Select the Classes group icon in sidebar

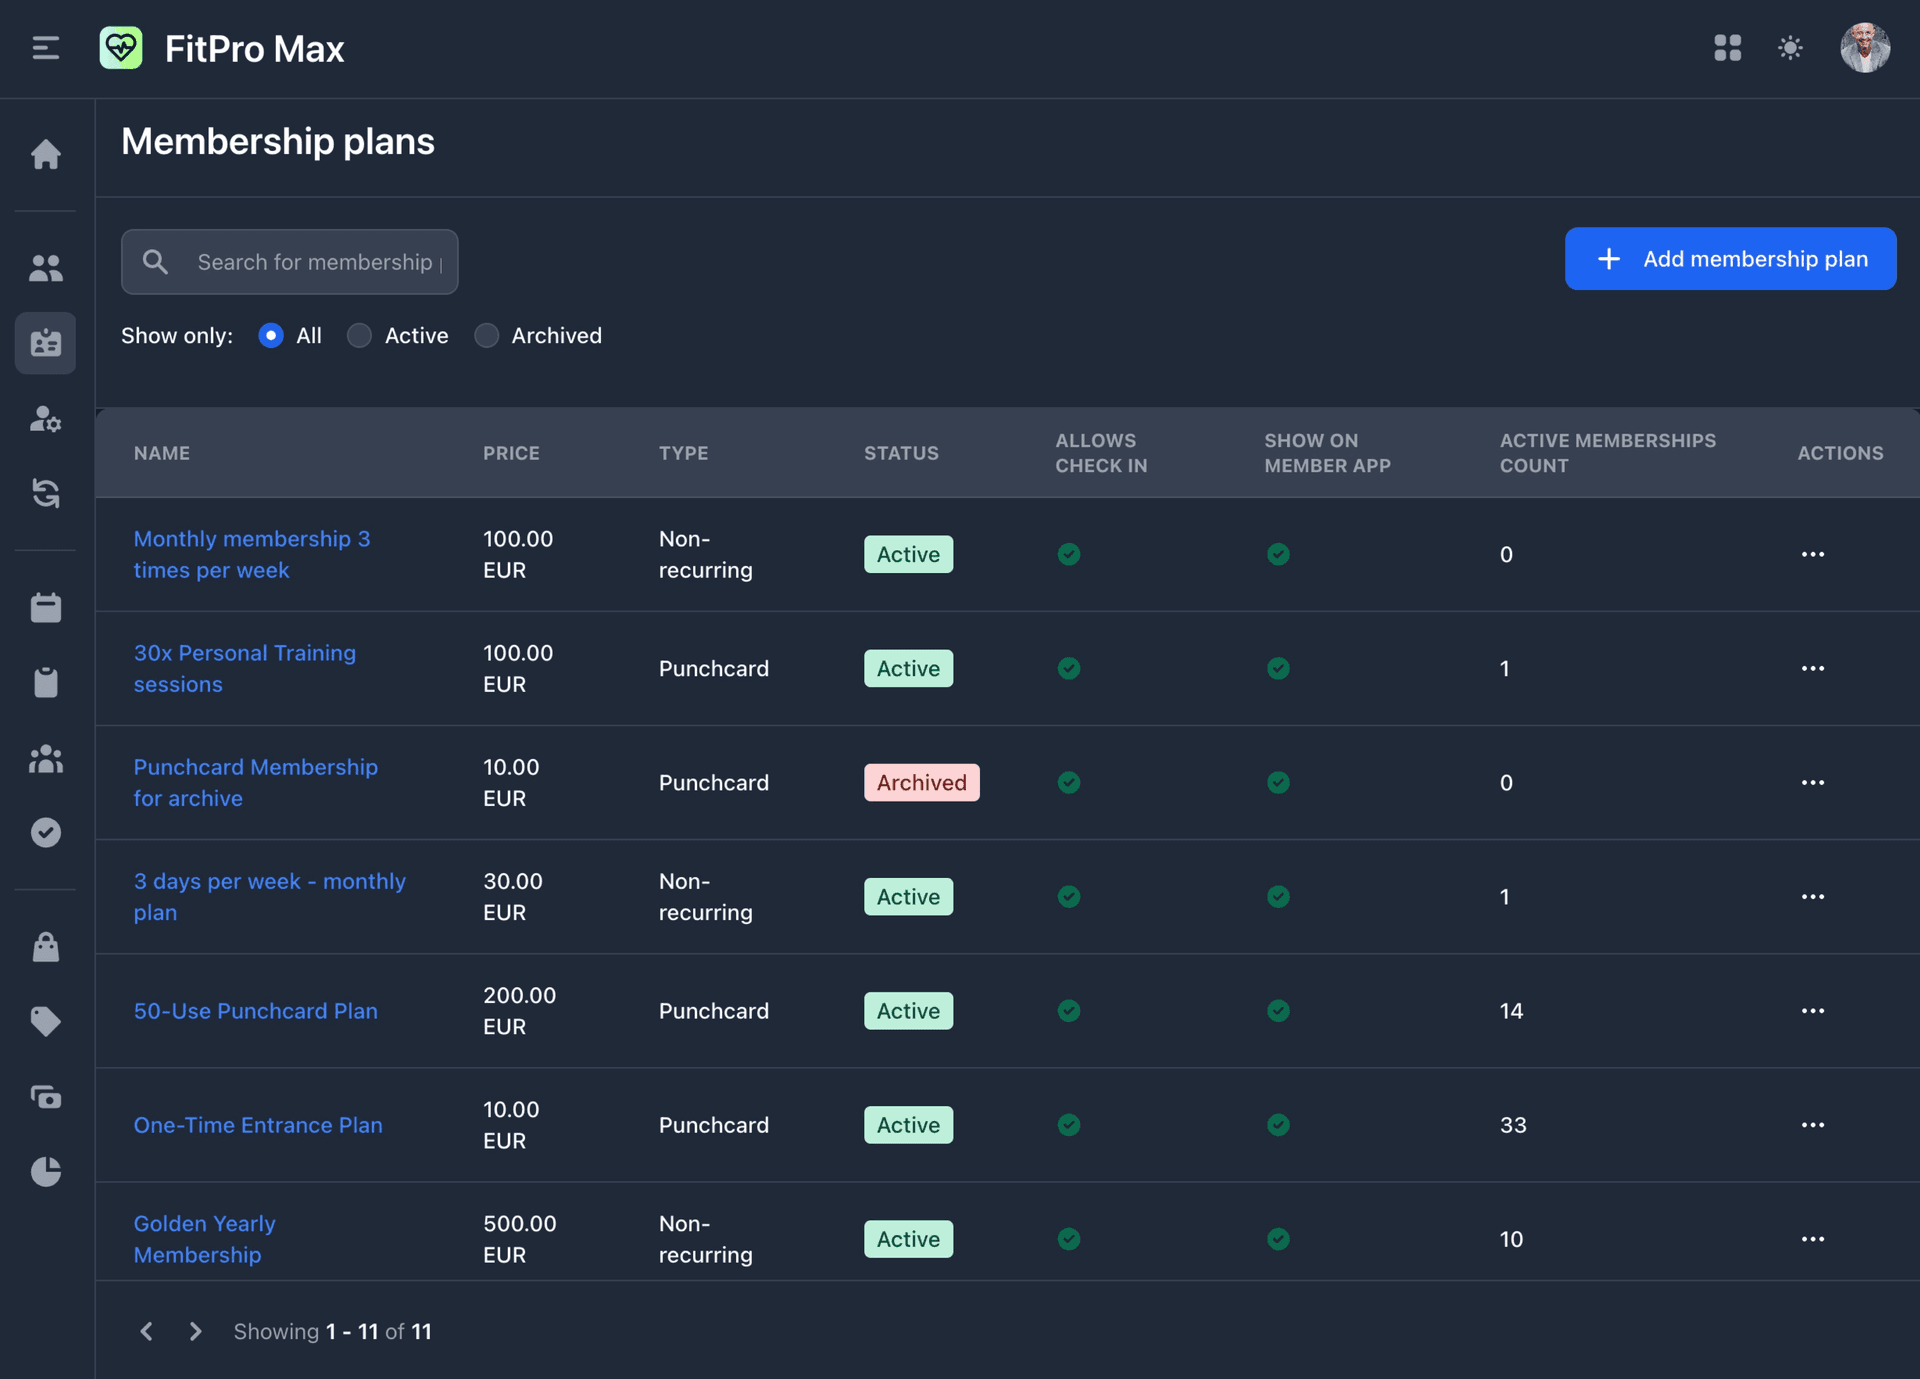(46, 760)
